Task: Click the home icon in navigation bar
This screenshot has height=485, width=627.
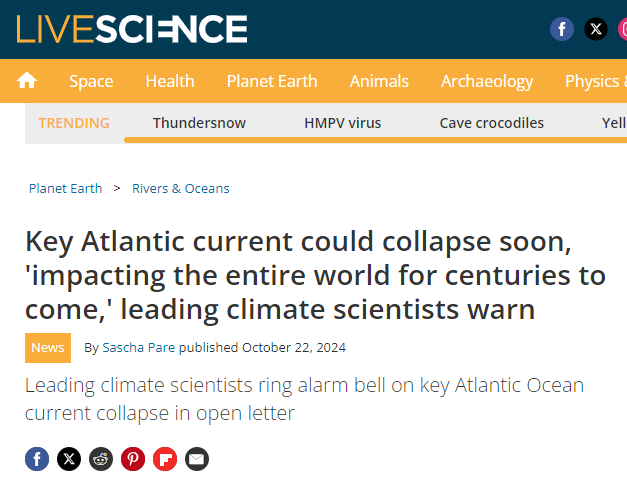Action: click(27, 81)
